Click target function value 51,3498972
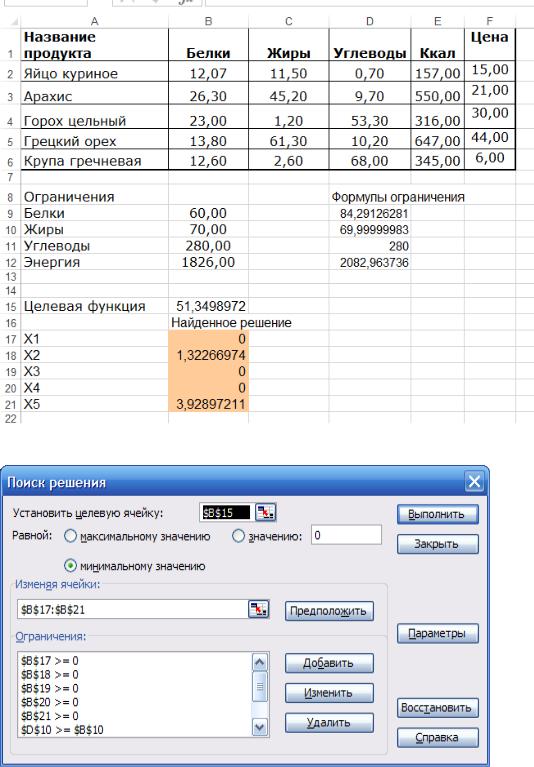534x767 pixels. (x=208, y=306)
